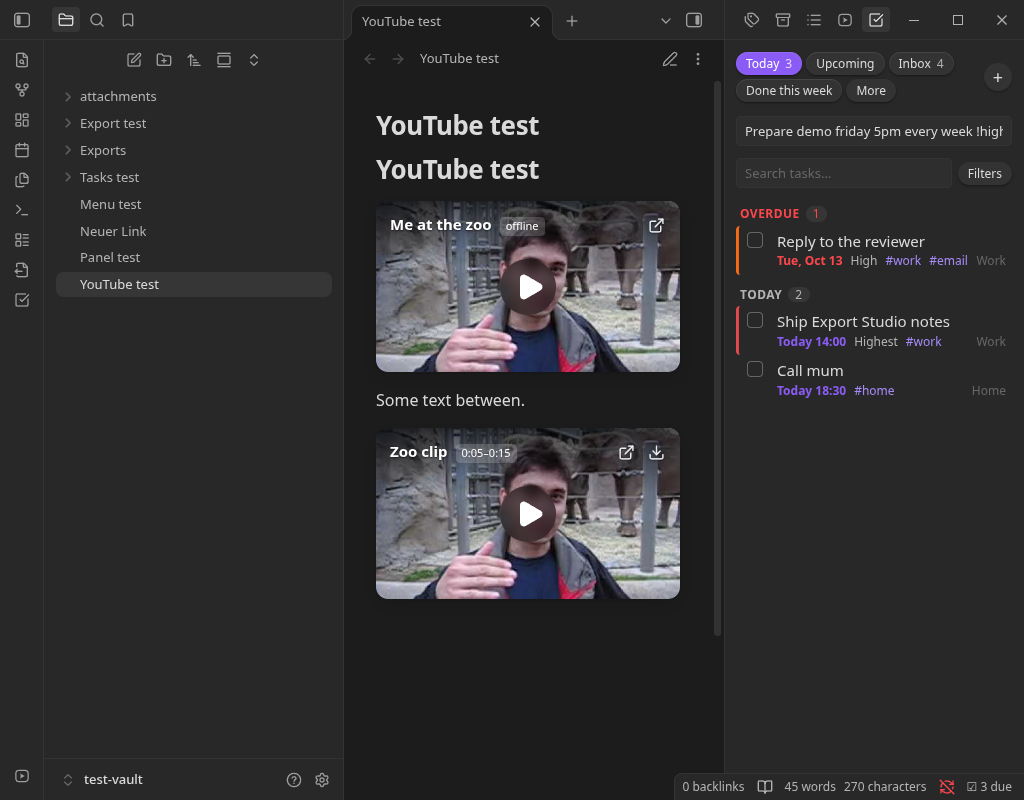Open templates ribbon icon

coord(22,180)
